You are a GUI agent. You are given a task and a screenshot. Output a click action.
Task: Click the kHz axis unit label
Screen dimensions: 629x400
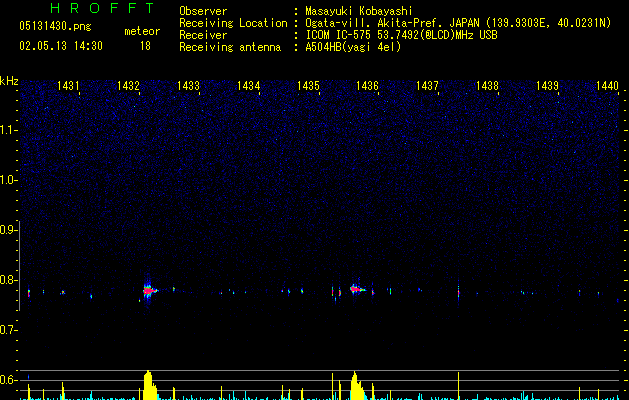(x=9, y=81)
